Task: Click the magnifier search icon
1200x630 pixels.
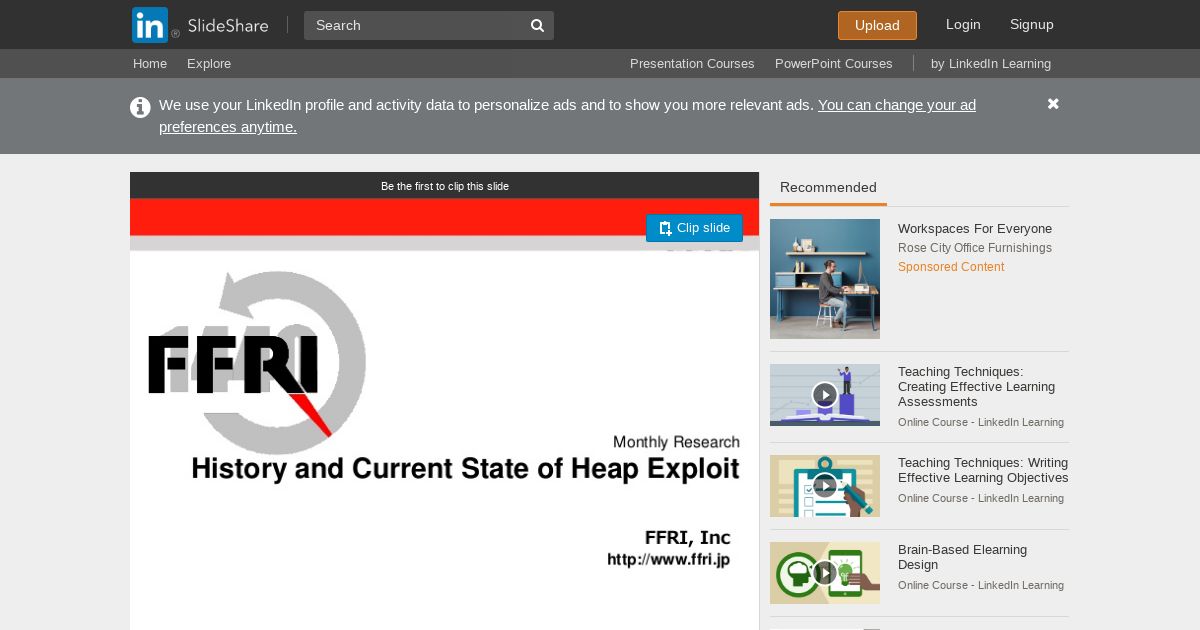Action: [x=537, y=25]
